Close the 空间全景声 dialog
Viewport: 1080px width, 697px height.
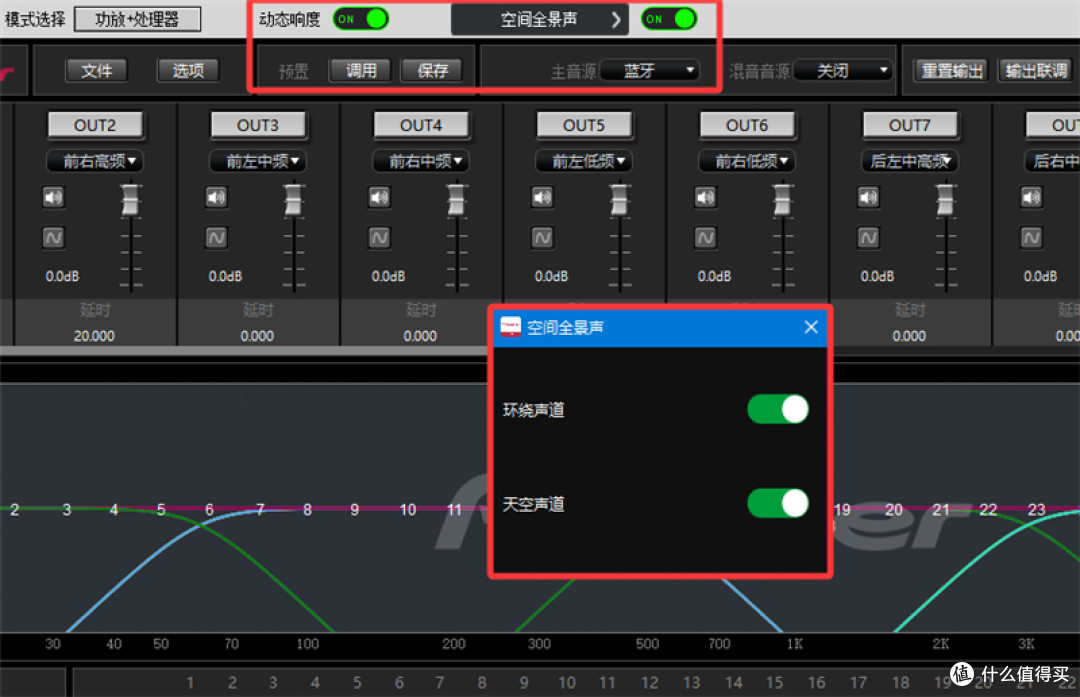(811, 326)
